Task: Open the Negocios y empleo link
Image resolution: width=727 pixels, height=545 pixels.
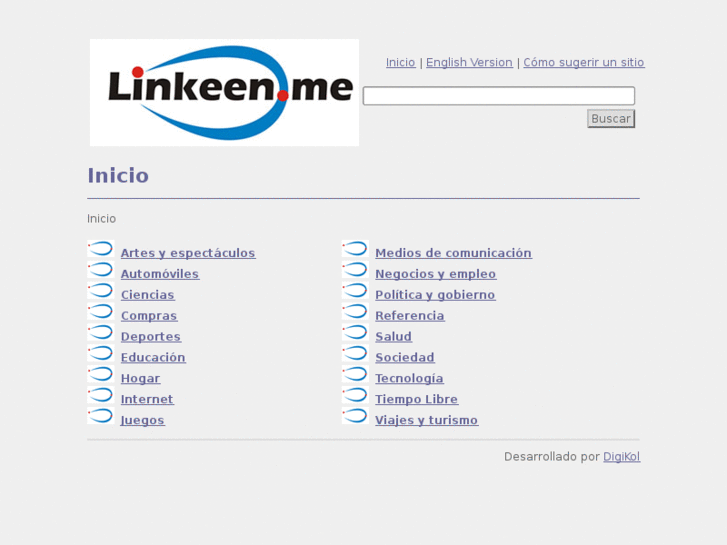Action: (436, 274)
